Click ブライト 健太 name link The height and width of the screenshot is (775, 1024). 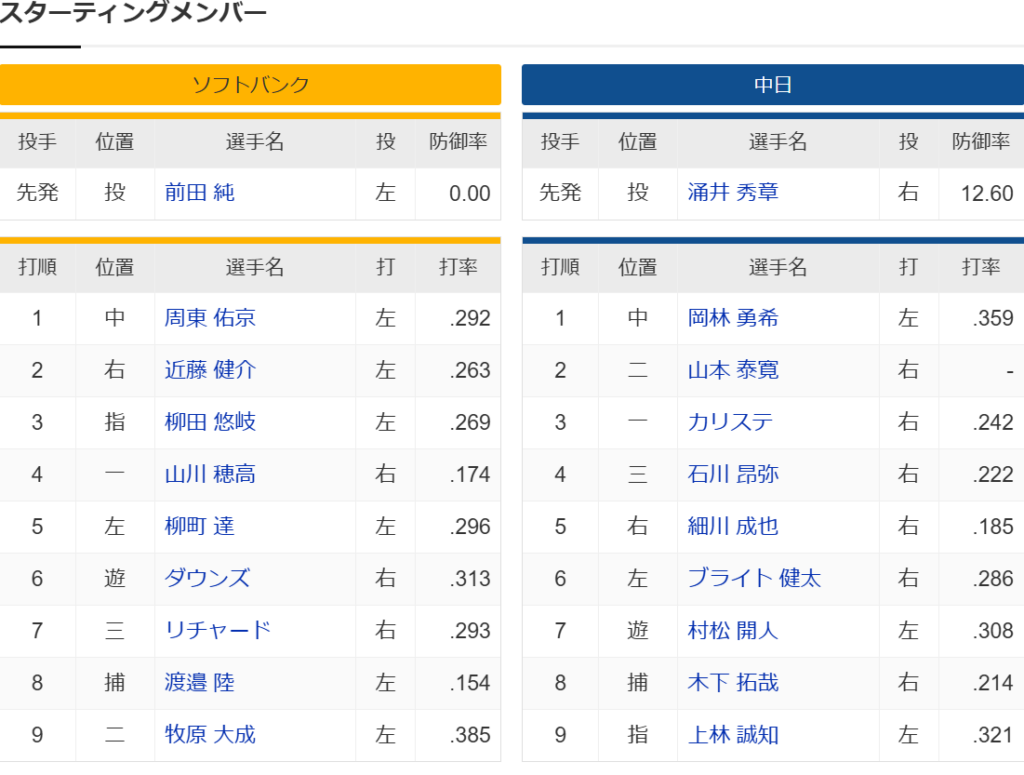[x=754, y=578]
